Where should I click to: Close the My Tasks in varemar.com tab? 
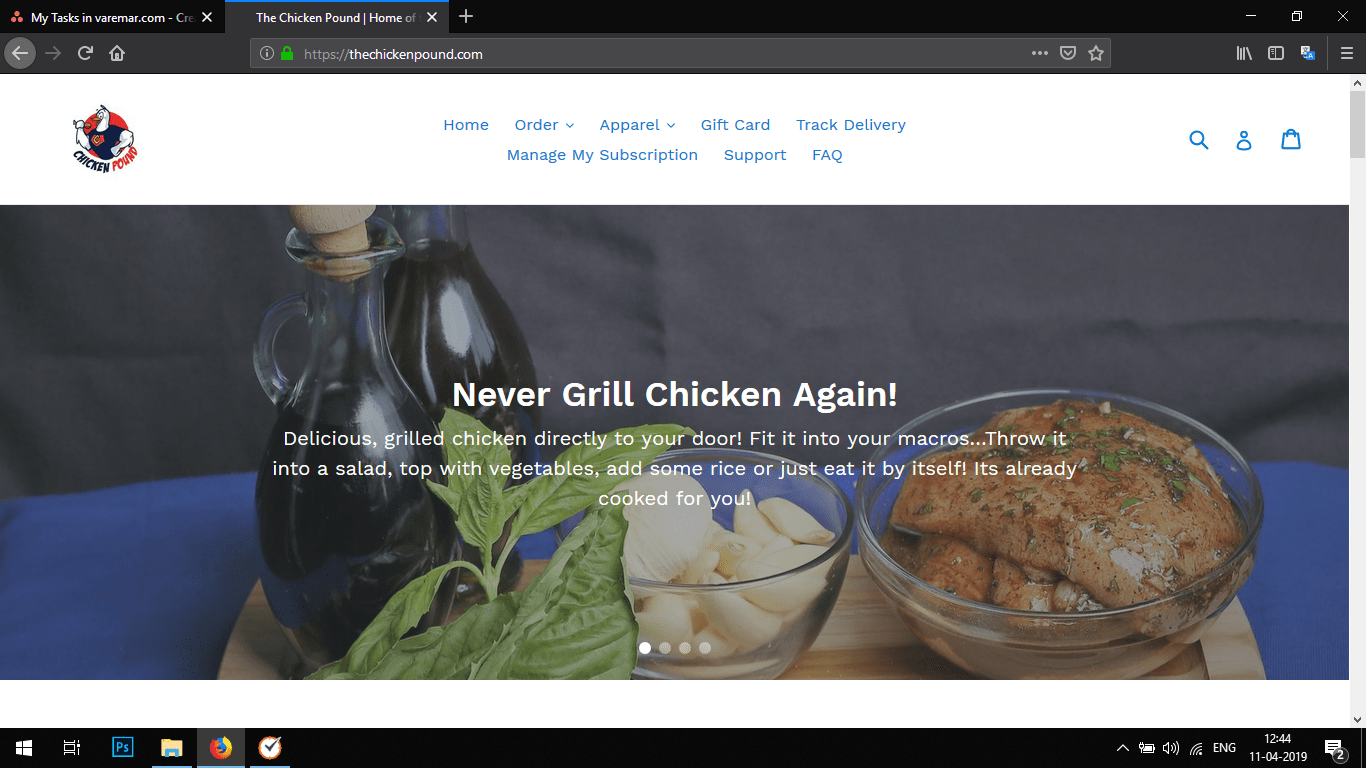[207, 17]
